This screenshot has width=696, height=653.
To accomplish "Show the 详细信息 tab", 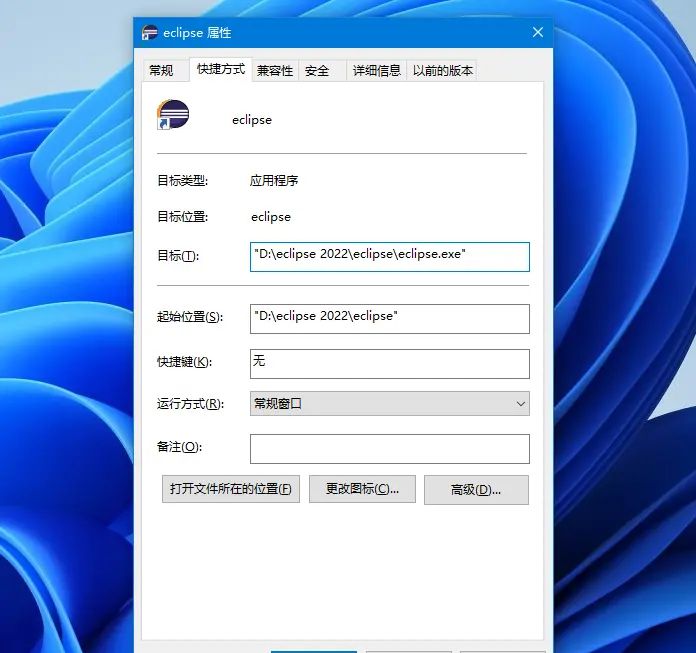I will (377, 70).
